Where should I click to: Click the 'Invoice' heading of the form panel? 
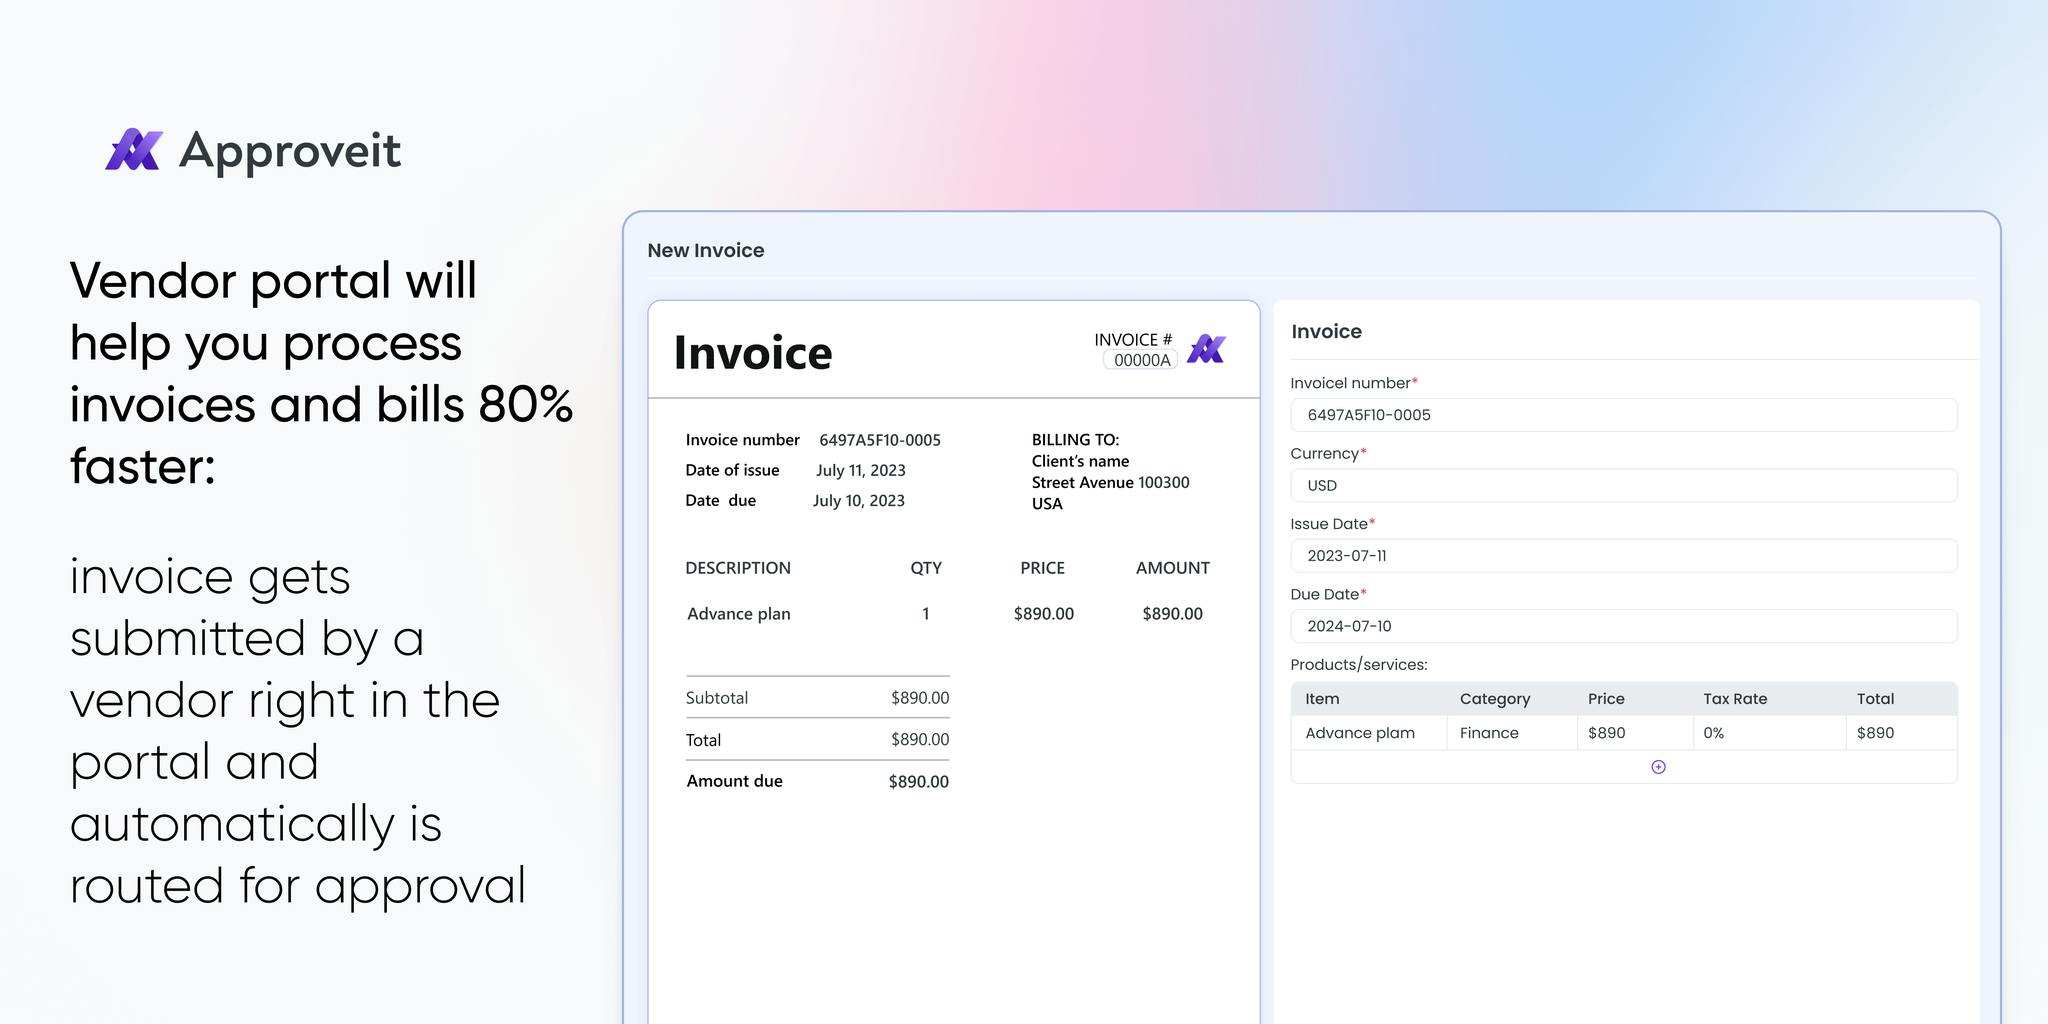pyautogui.click(x=1326, y=331)
